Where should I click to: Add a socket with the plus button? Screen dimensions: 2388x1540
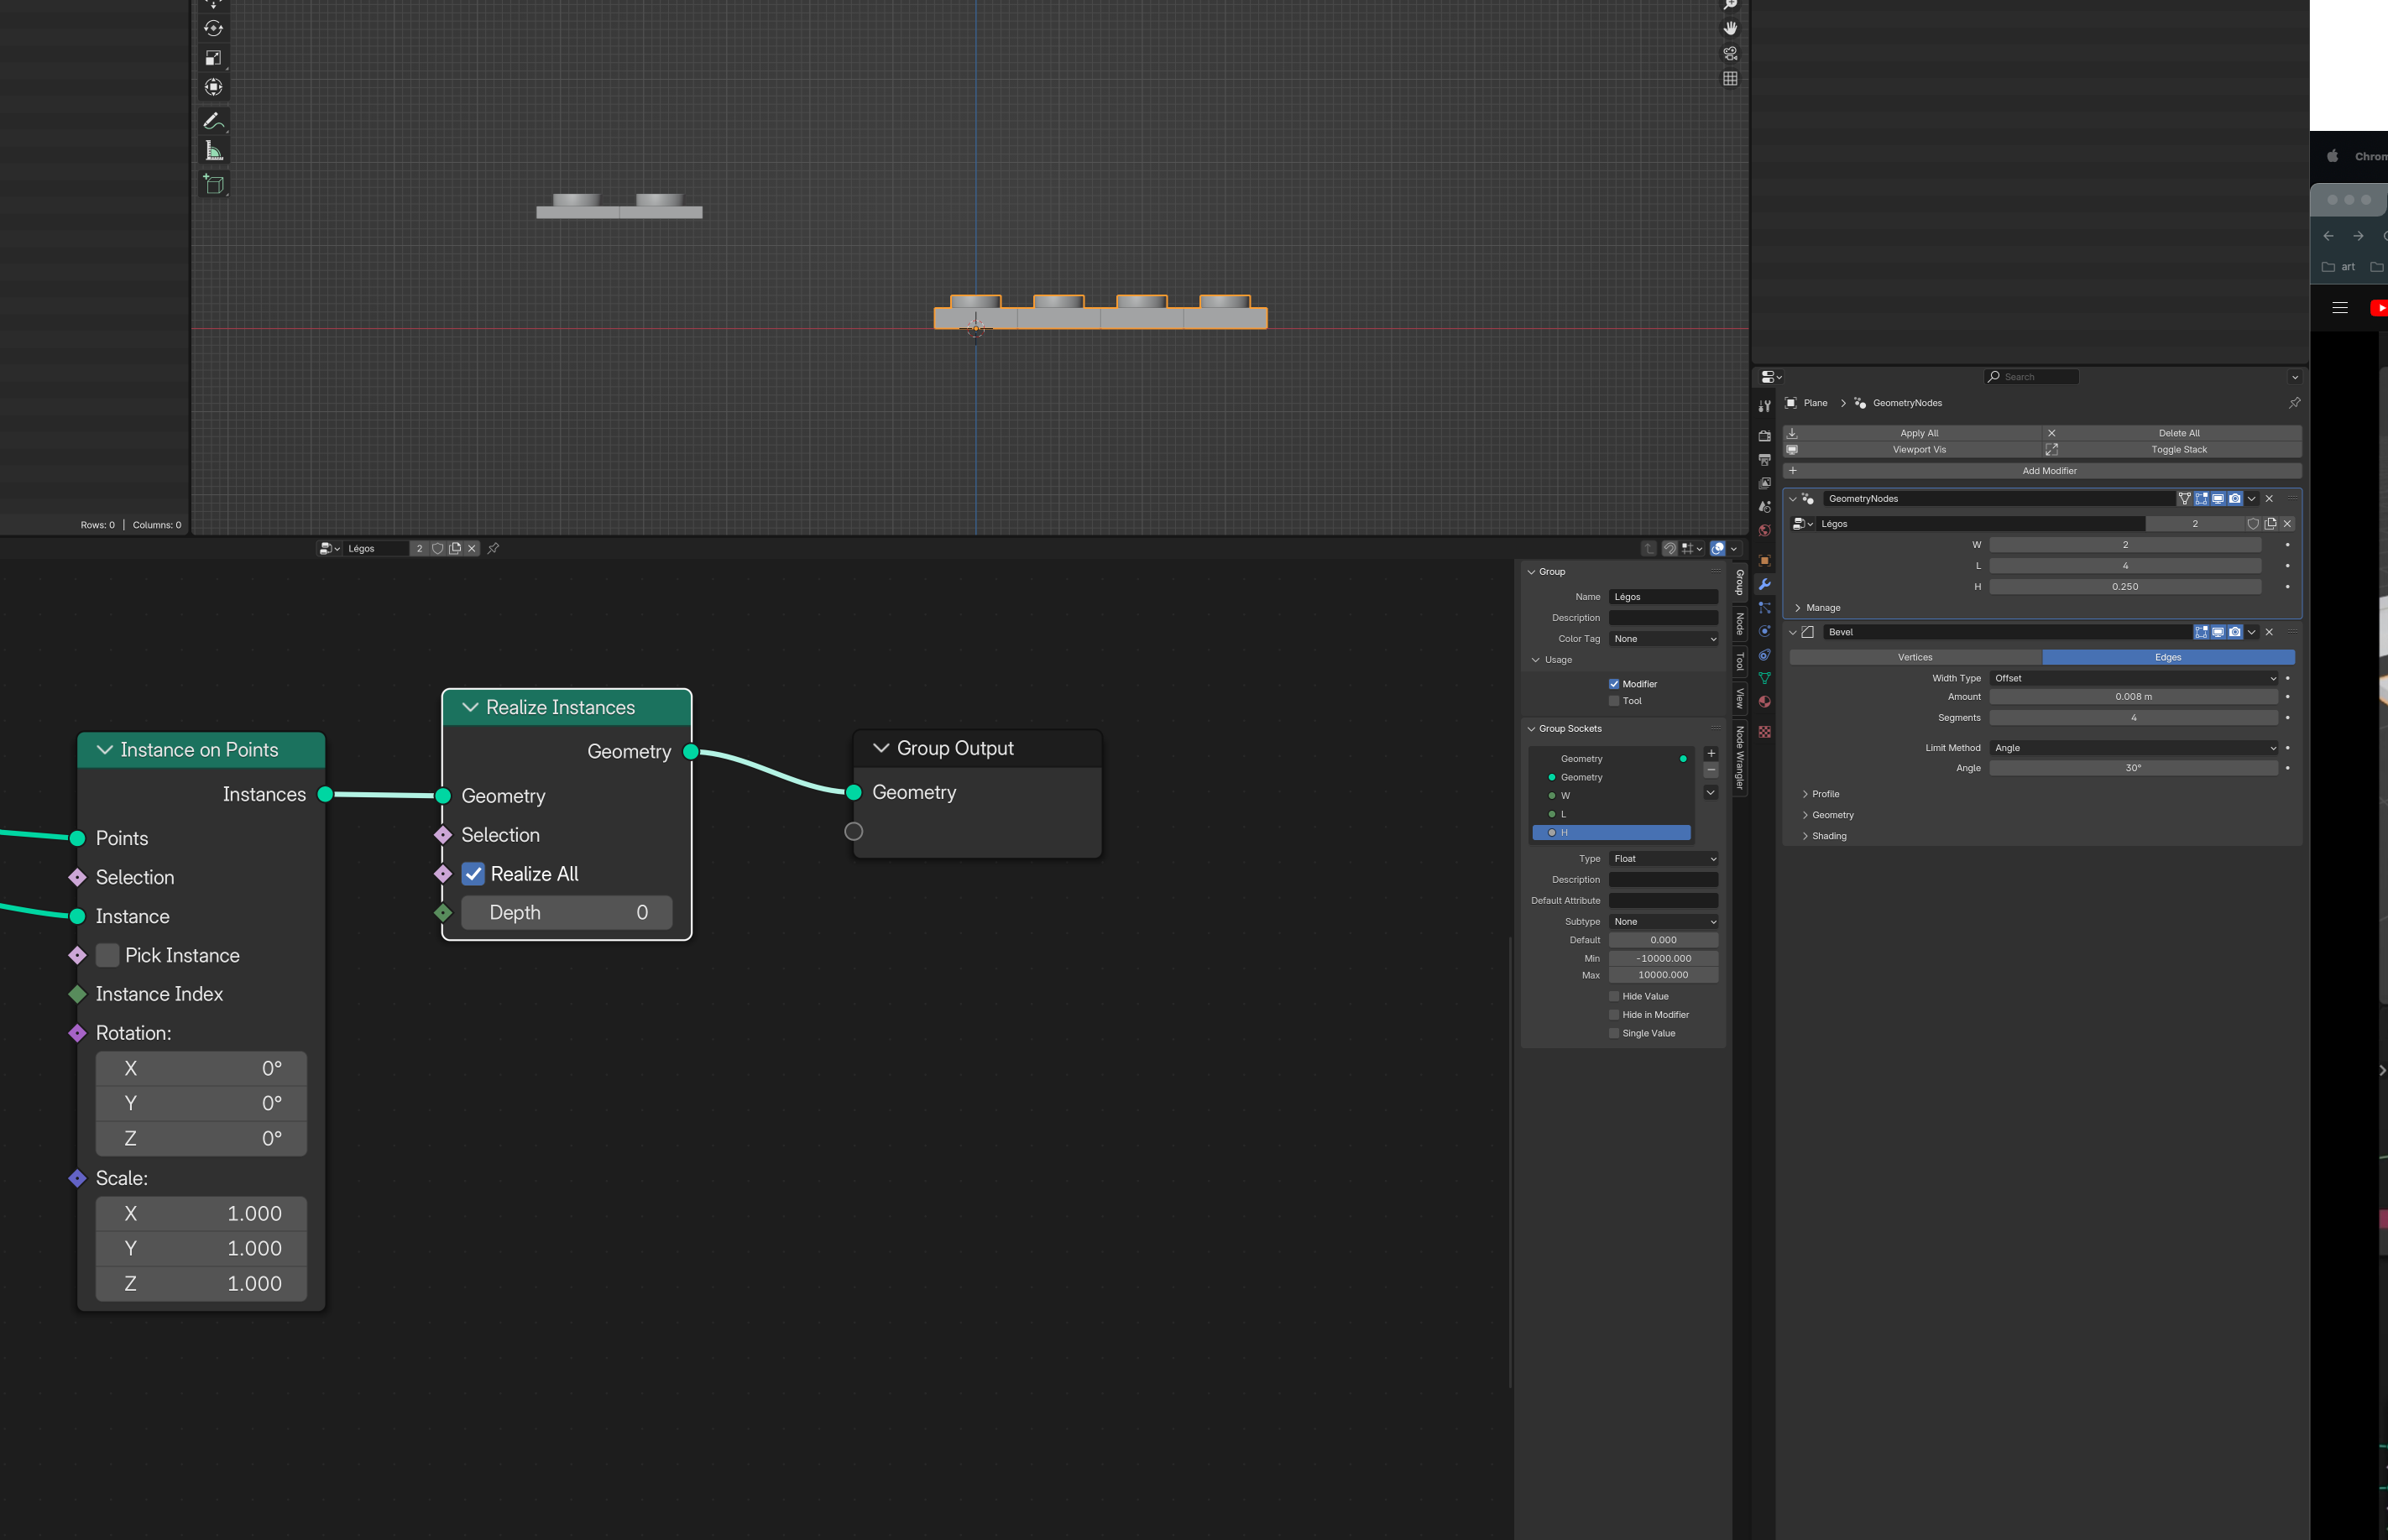point(1711,753)
